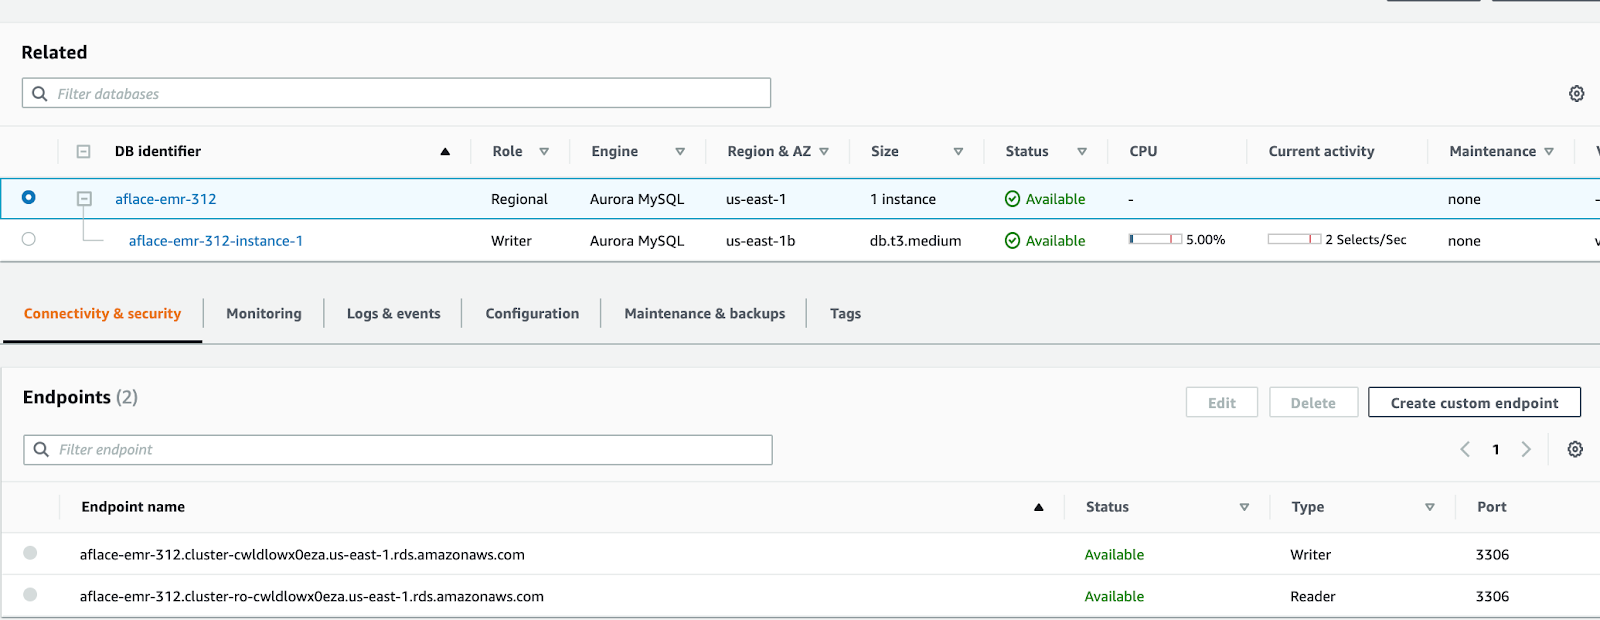Open endpoints Status column sort dropdown
Screen dimensions: 1600x620
(1244, 507)
